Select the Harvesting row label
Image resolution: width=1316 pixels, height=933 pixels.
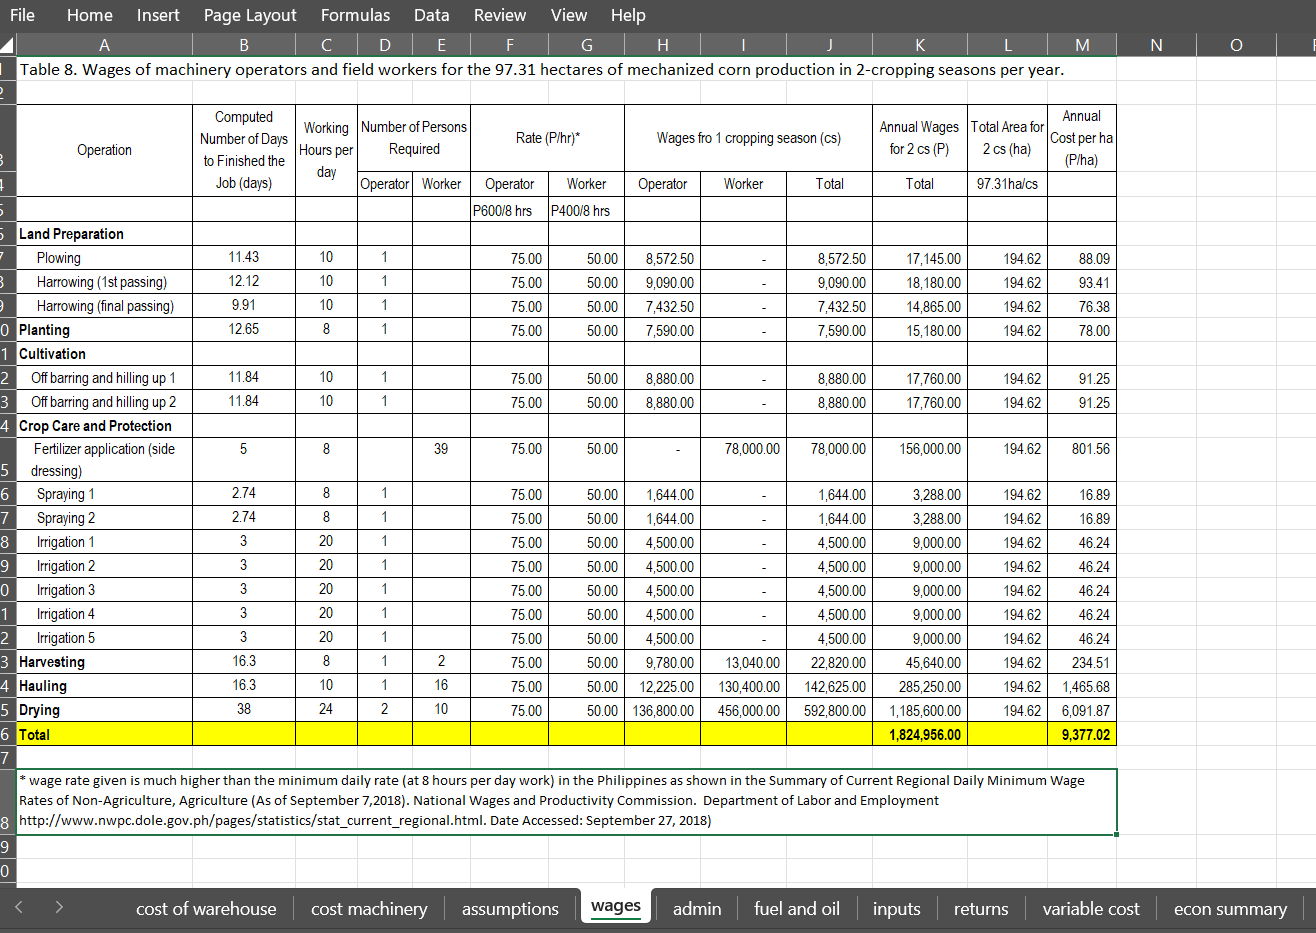[104, 662]
